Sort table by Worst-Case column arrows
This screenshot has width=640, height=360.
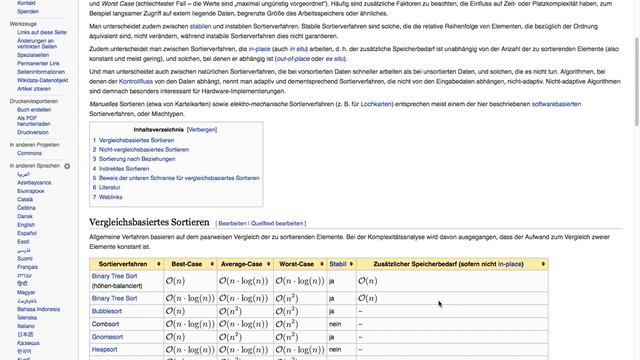click(x=322, y=264)
